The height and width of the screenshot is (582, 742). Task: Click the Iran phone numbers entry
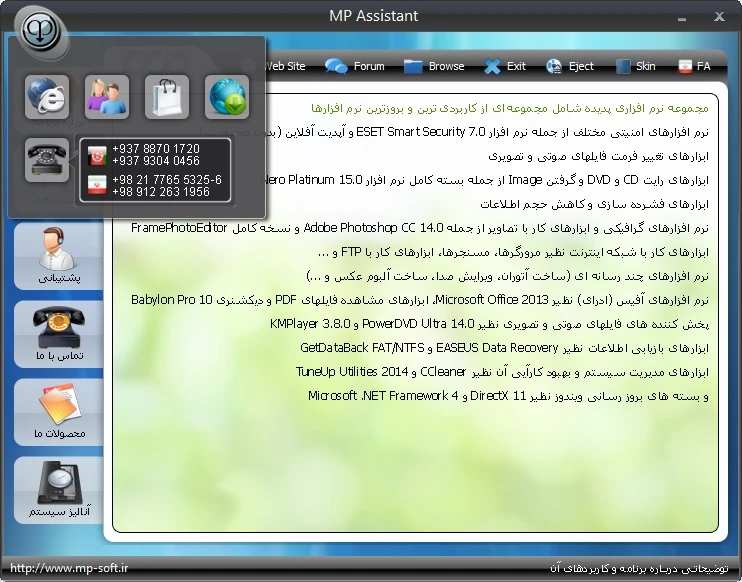tap(155, 186)
